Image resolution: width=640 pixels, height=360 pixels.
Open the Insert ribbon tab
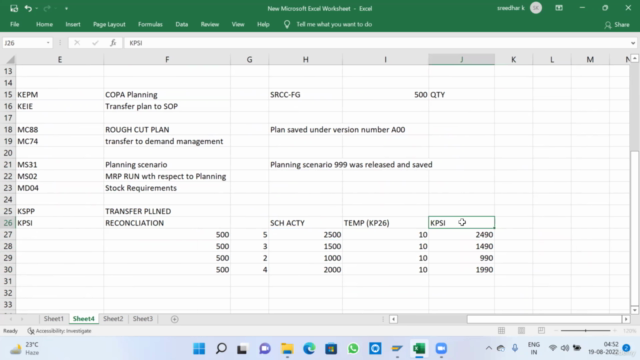pyautogui.click(x=73, y=24)
